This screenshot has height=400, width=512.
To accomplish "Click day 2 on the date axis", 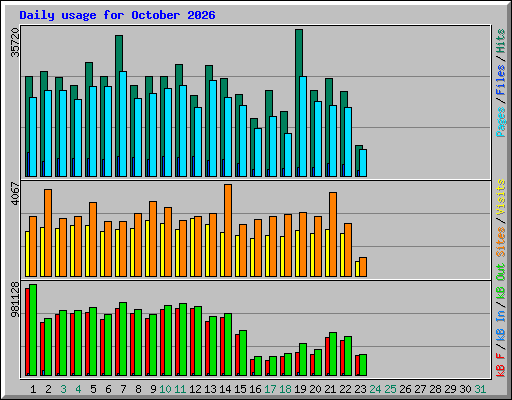I will 48,389.
